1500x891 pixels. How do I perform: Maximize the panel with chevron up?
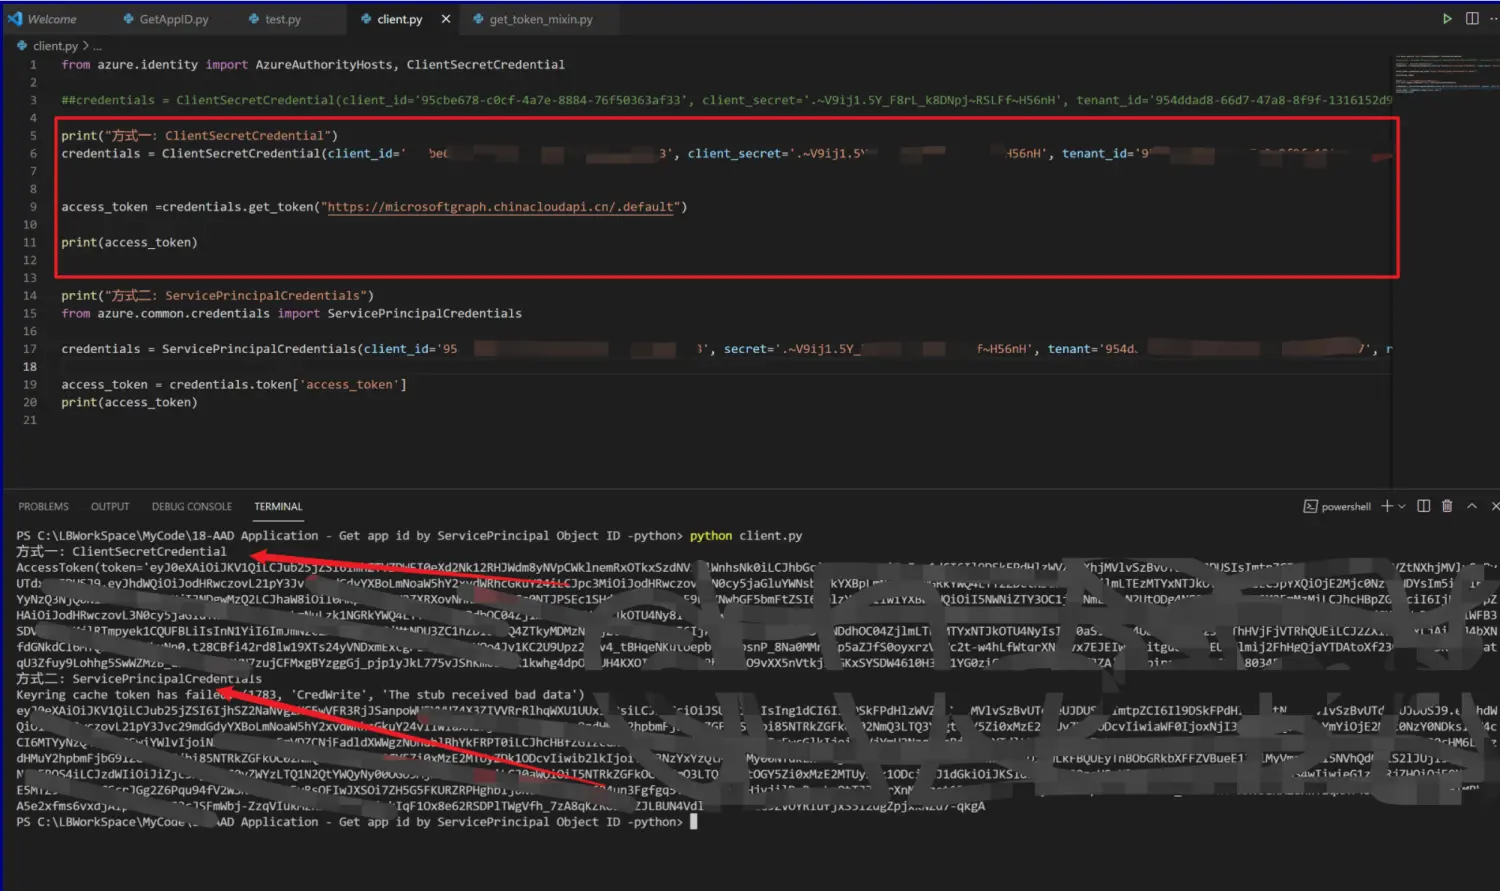1472,507
